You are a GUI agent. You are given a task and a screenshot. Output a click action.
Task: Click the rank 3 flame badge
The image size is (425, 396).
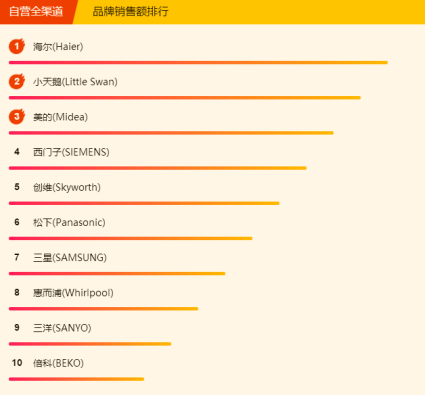click(x=17, y=117)
